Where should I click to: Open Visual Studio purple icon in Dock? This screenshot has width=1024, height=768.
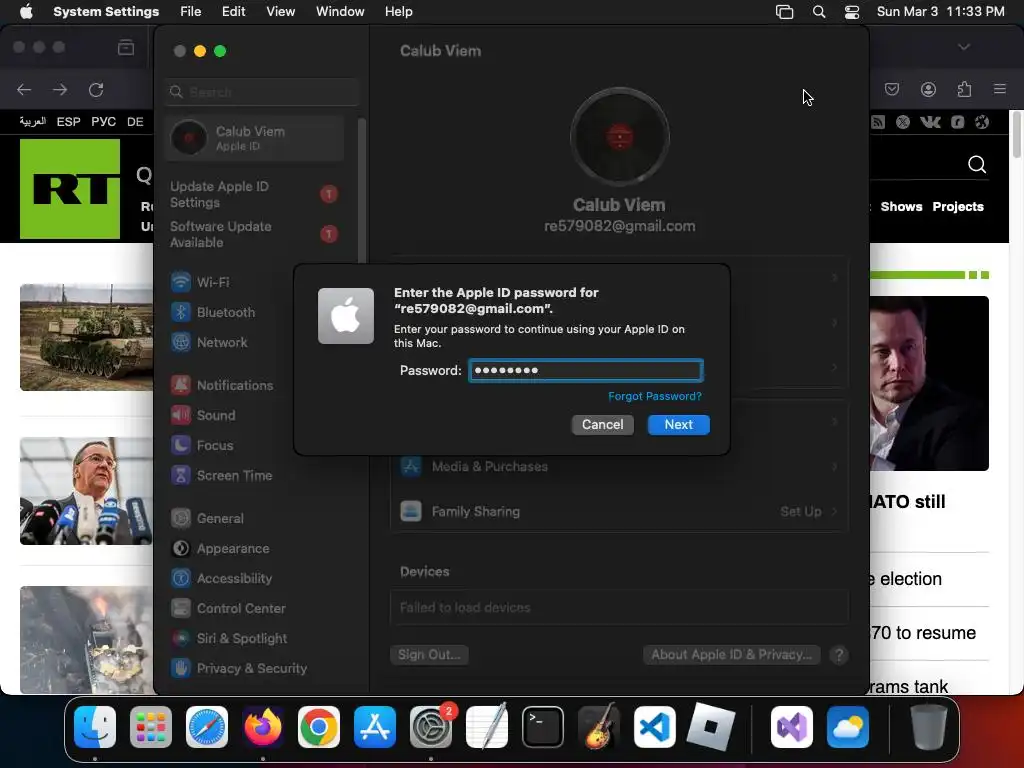tap(792, 727)
